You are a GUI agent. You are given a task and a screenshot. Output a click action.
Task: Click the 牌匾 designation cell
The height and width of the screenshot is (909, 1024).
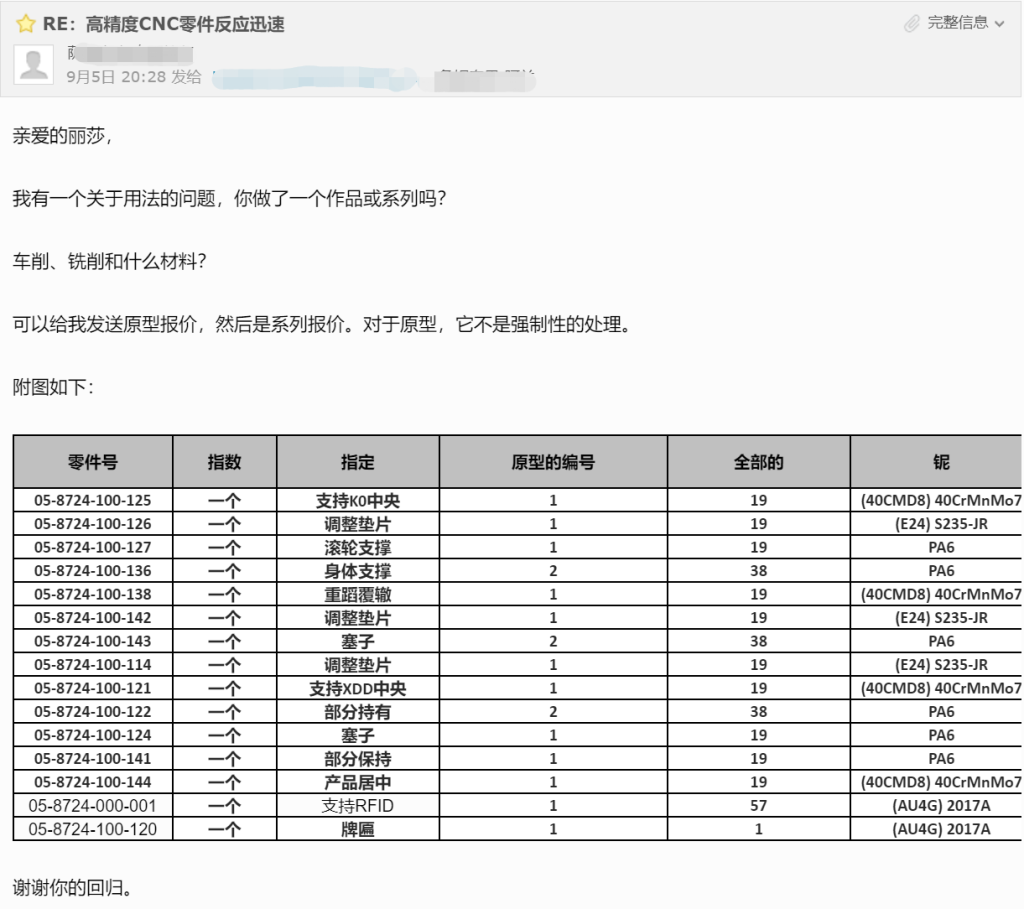point(358,829)
